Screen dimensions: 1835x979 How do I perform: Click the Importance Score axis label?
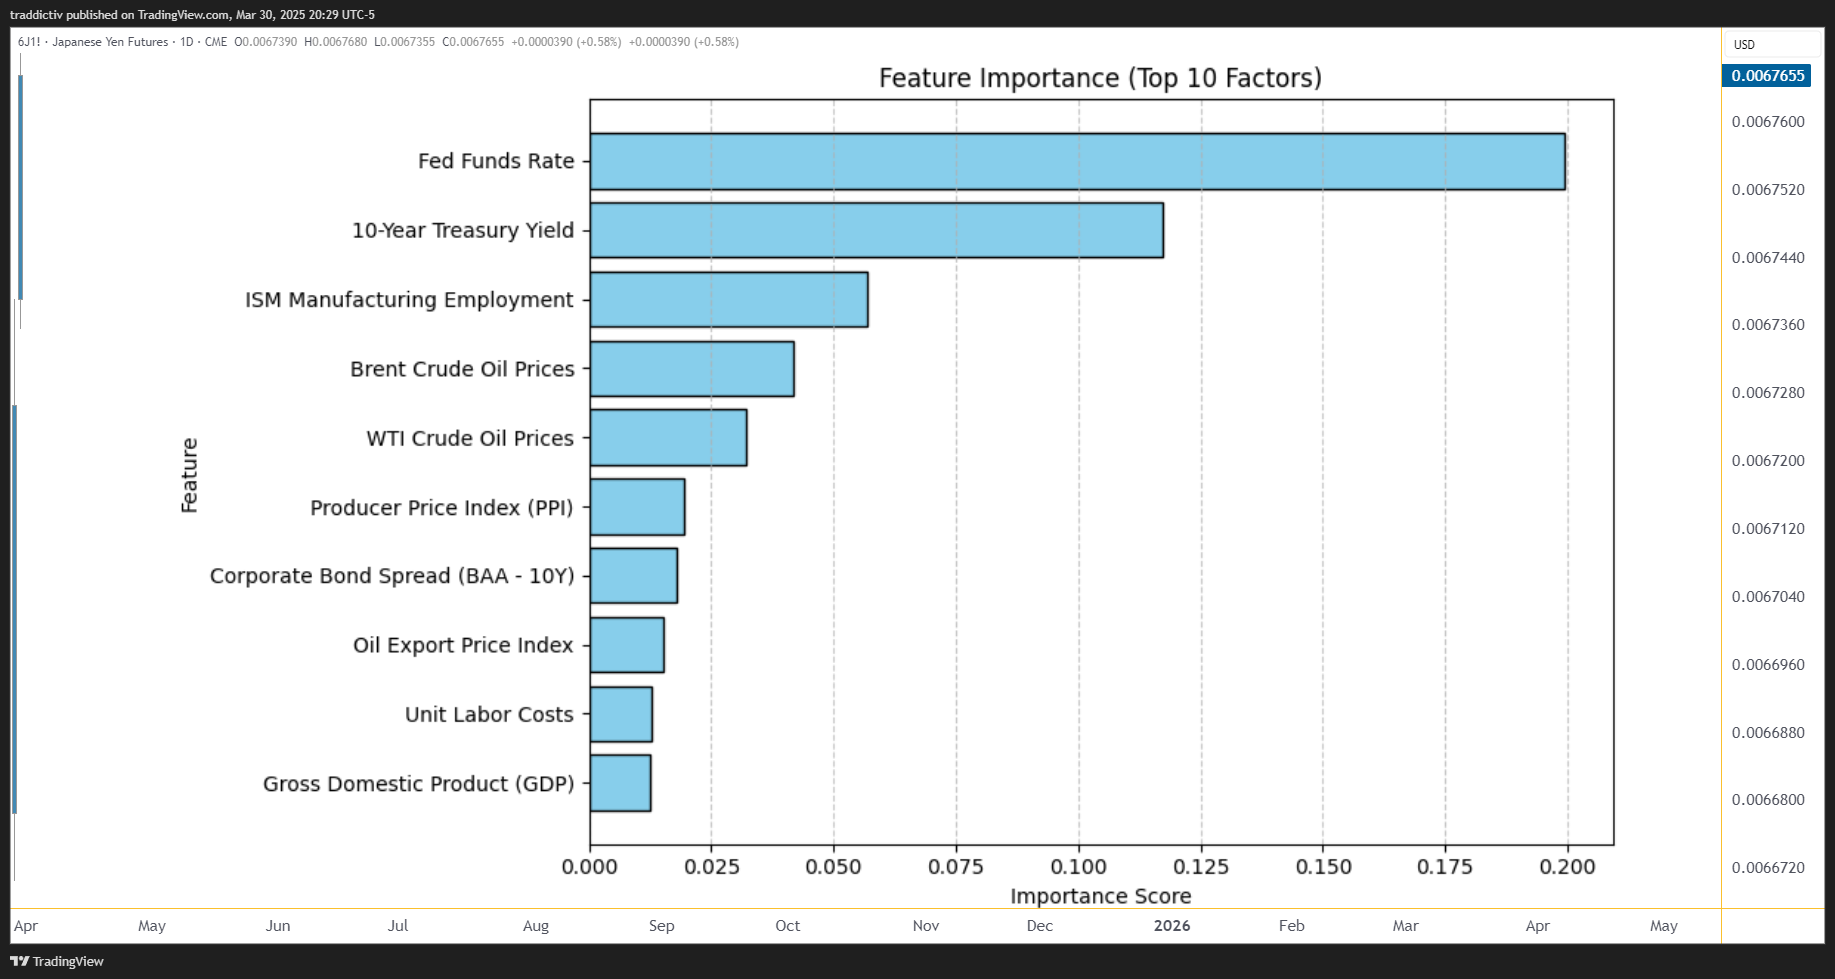tap(1100, 896)
